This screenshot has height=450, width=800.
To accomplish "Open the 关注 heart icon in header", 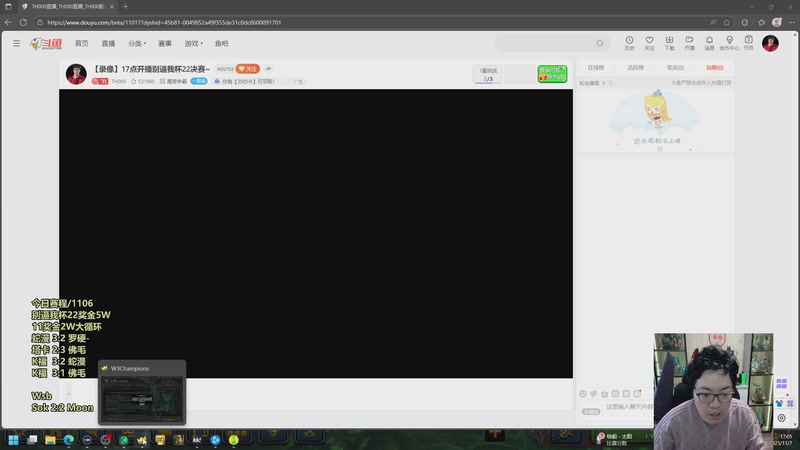I will [649, 43].
